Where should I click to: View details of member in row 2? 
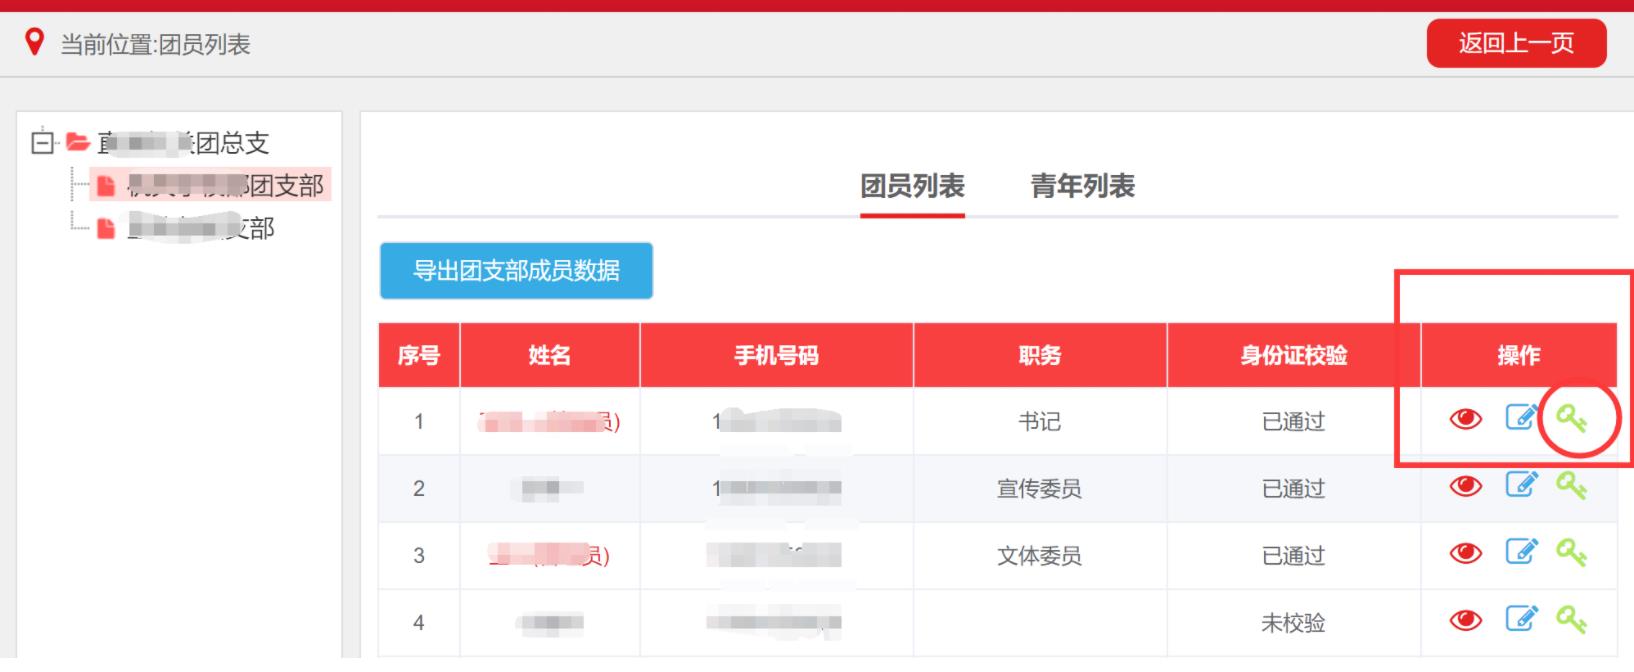pyautogui.click(x=1465, y=486)
